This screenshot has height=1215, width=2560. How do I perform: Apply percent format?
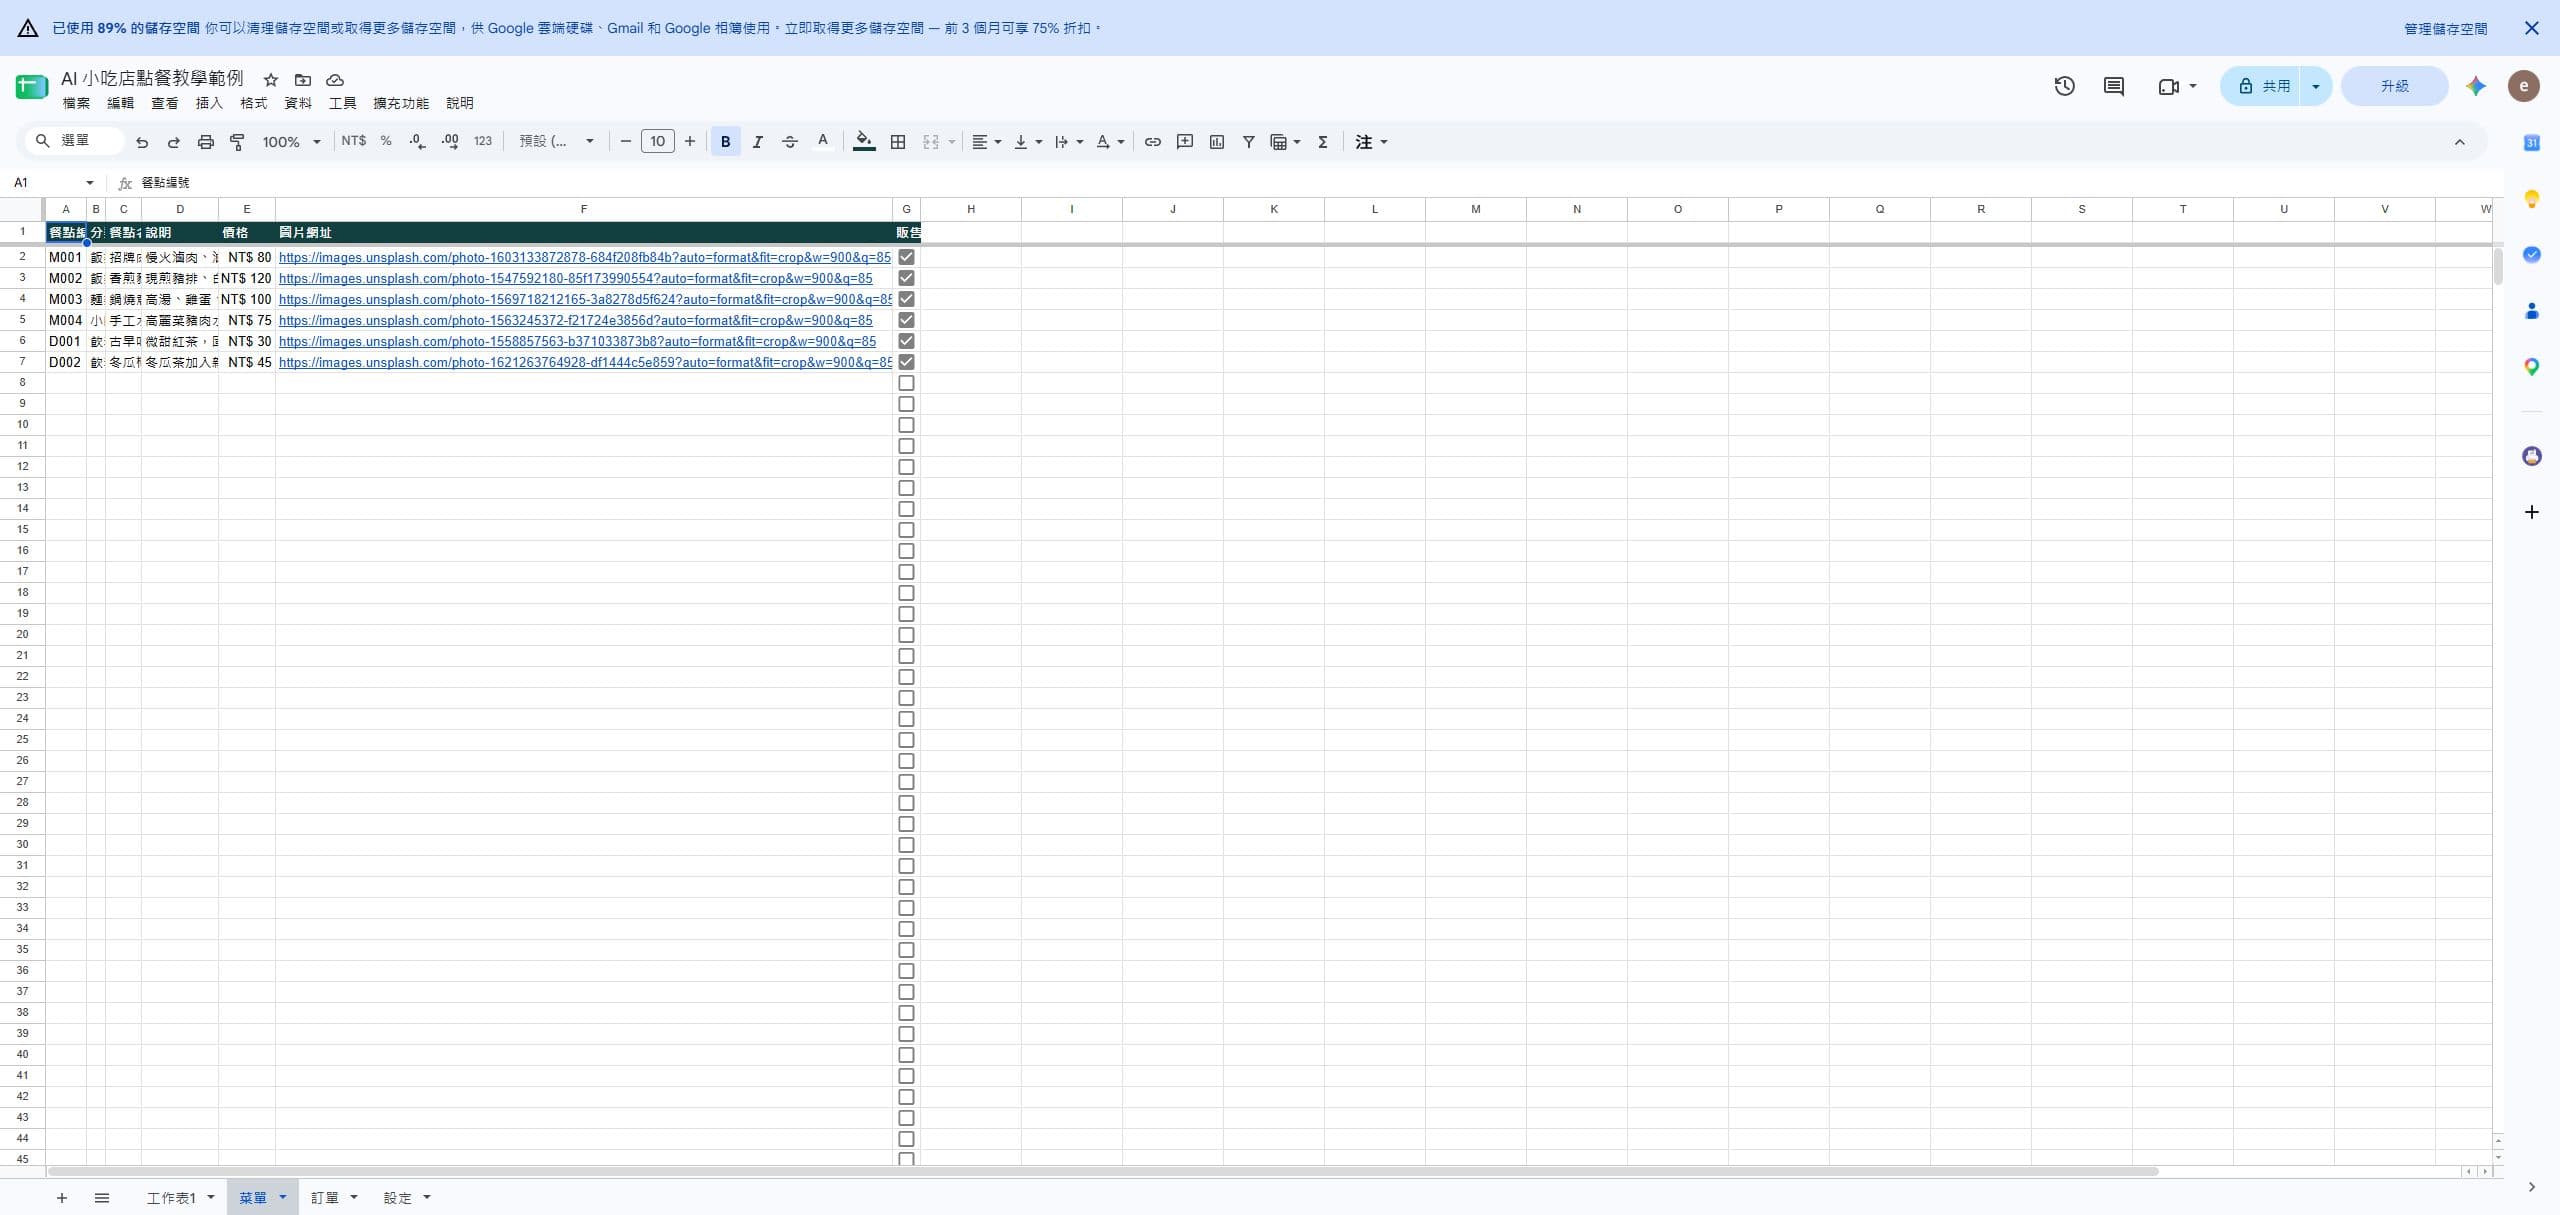tap(386, 141)
